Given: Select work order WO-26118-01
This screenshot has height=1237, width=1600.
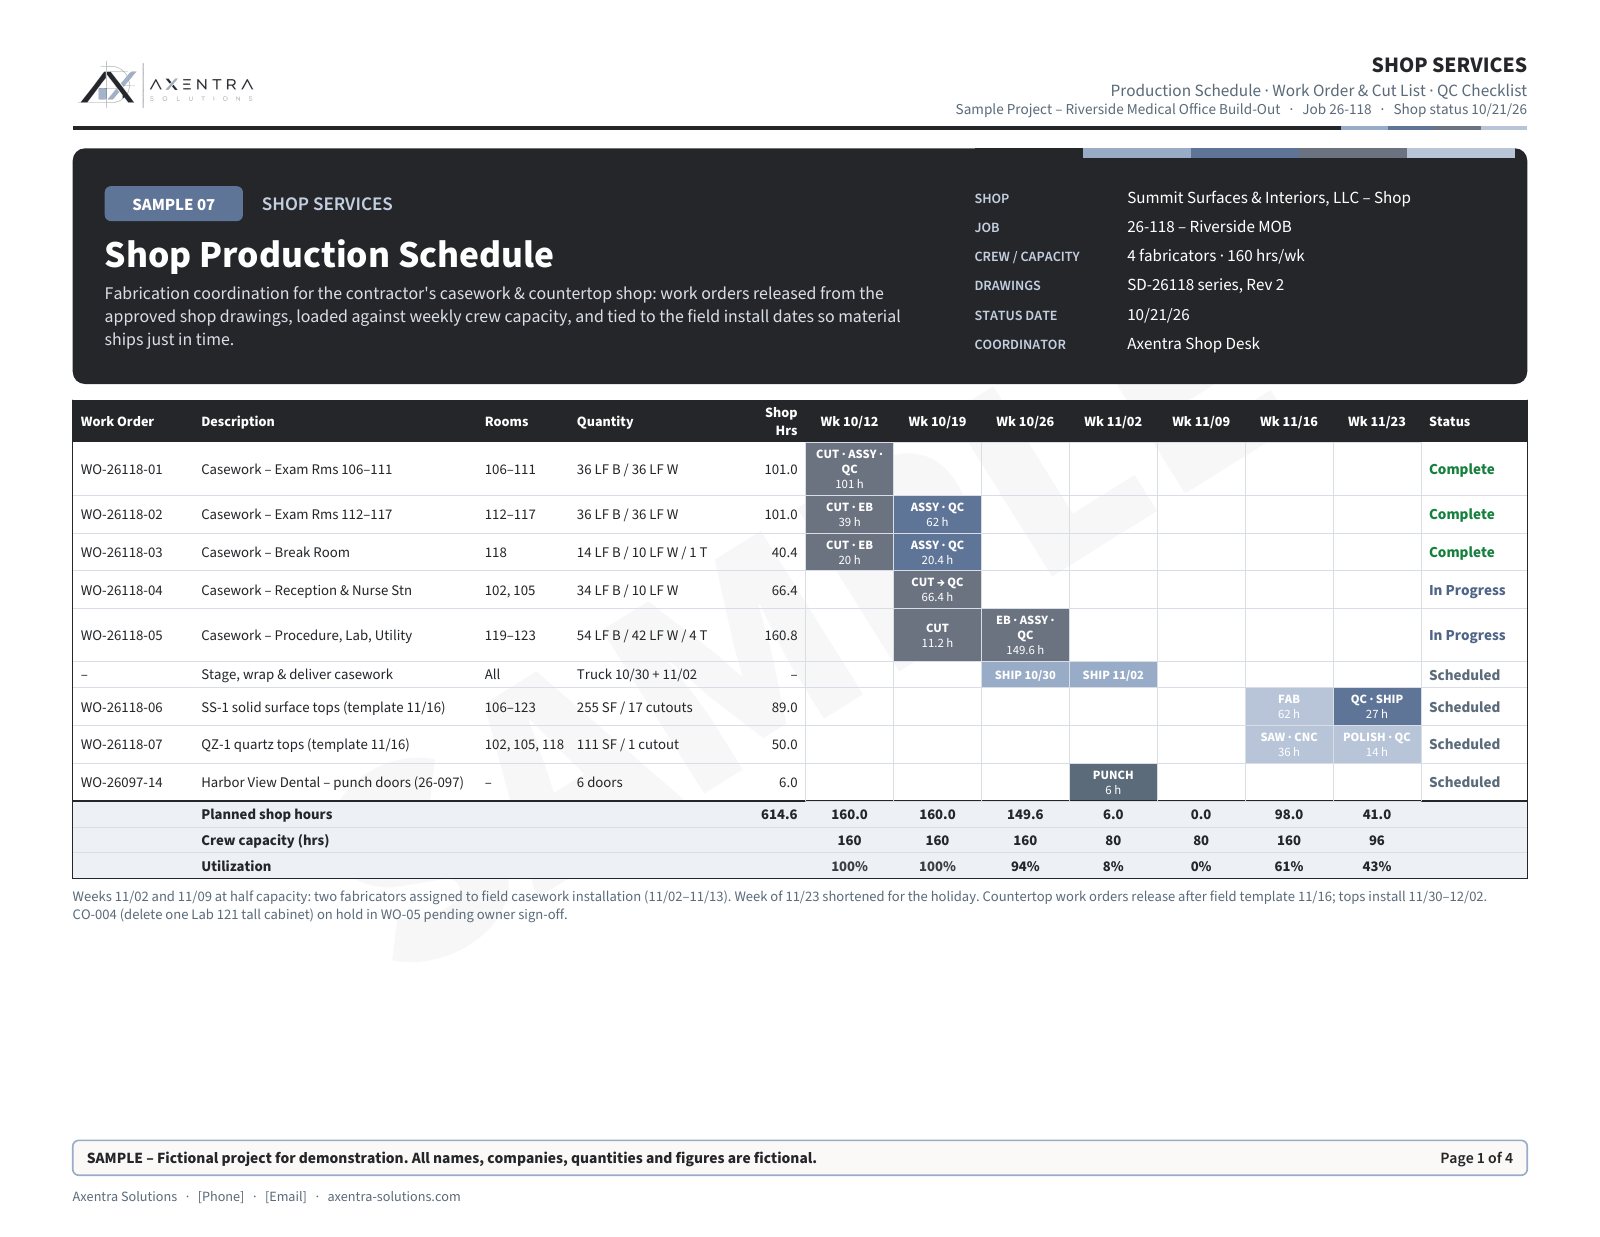Looking at the screenshot, I should click(x=121, y=469).
